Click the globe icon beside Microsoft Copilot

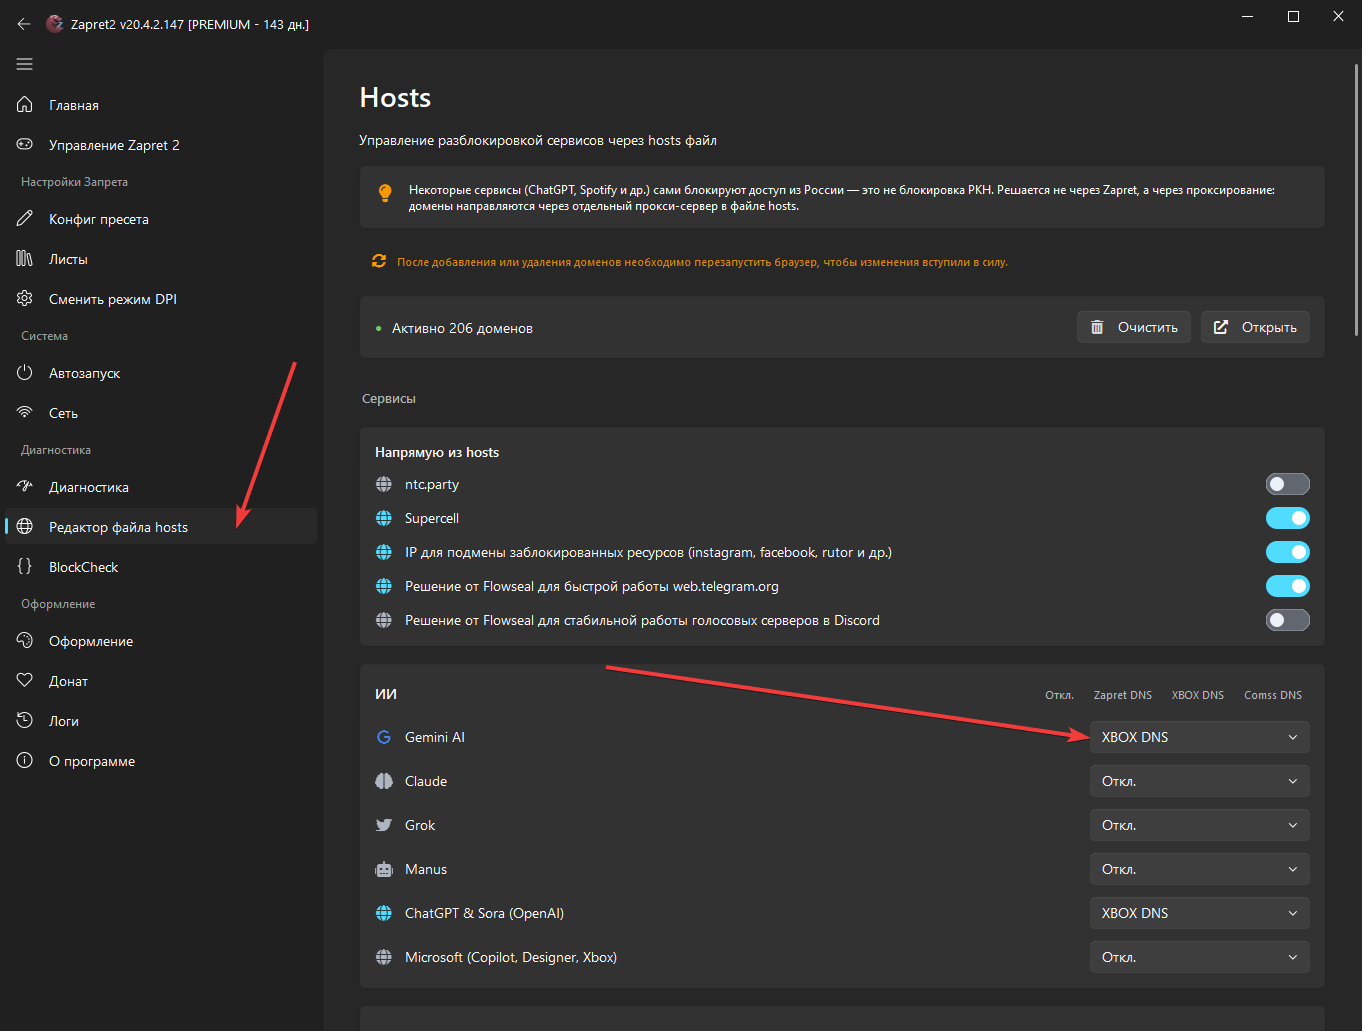[x=384, y=957]
